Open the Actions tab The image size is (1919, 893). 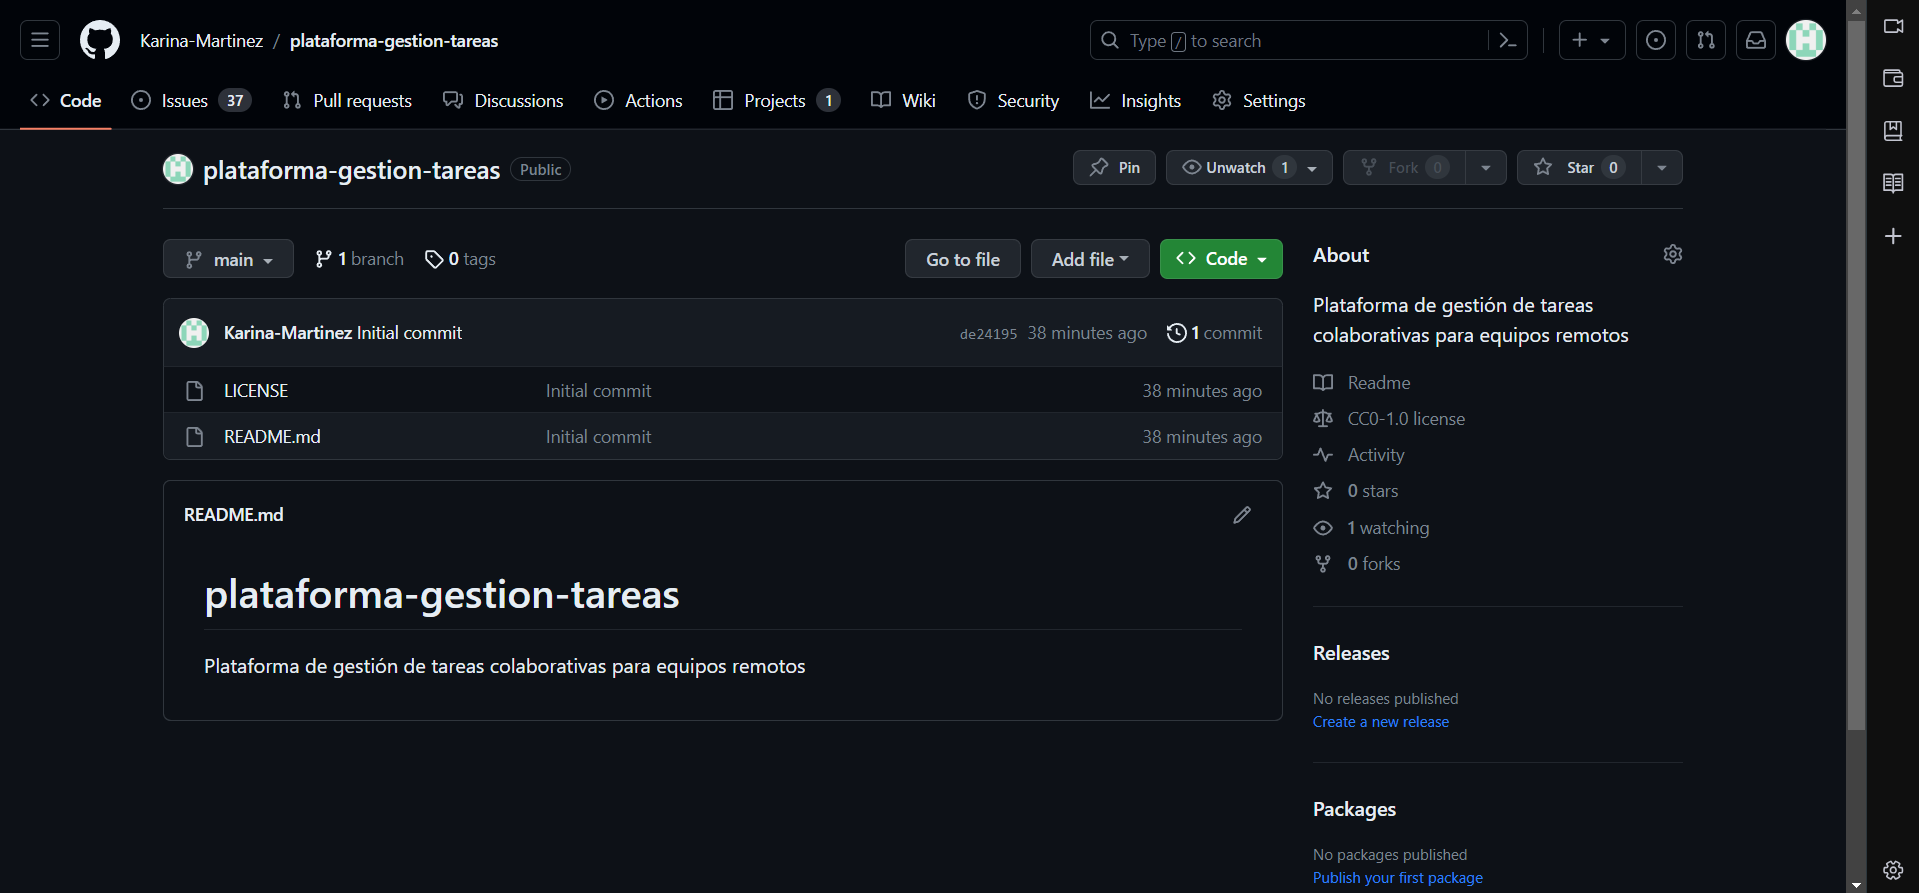tap(638, 100)
